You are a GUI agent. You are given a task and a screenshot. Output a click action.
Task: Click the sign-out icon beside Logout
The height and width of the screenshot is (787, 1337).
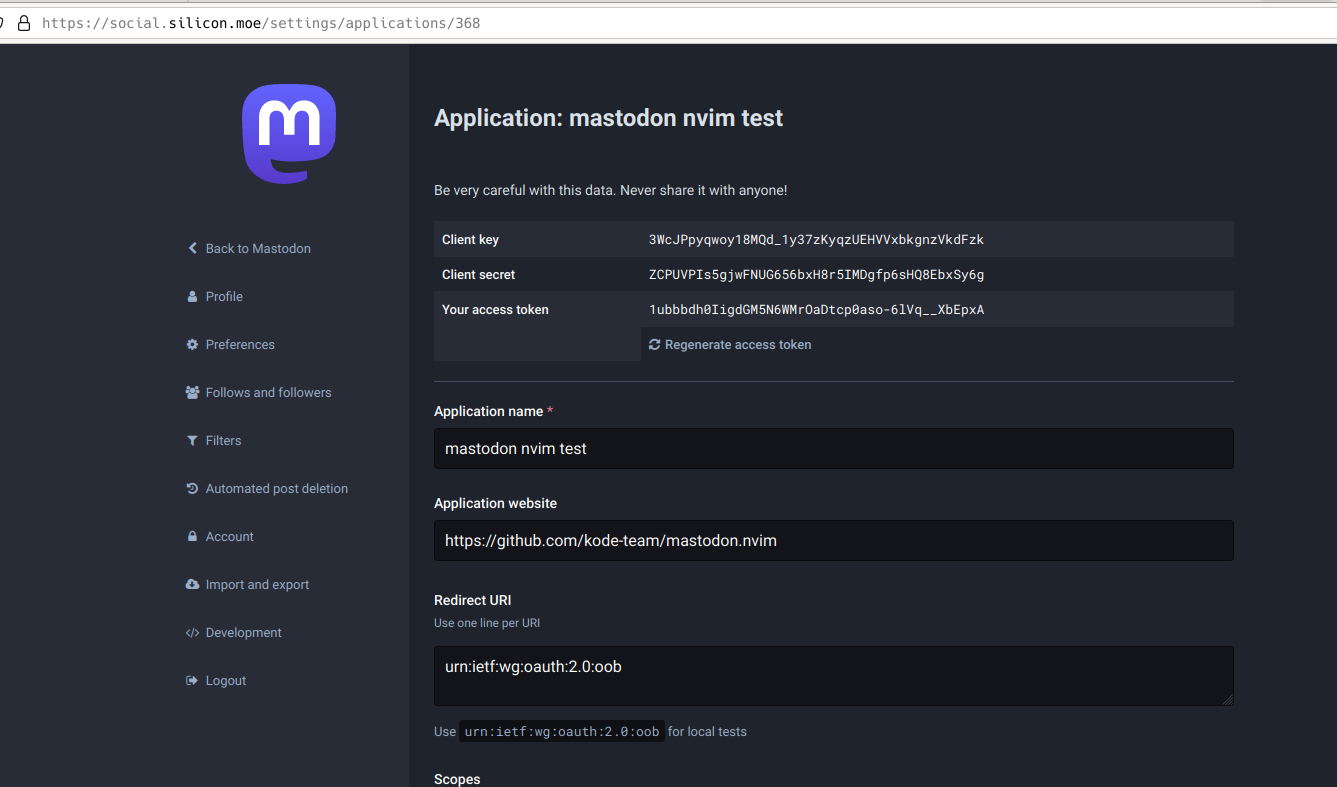pos(192,680)
